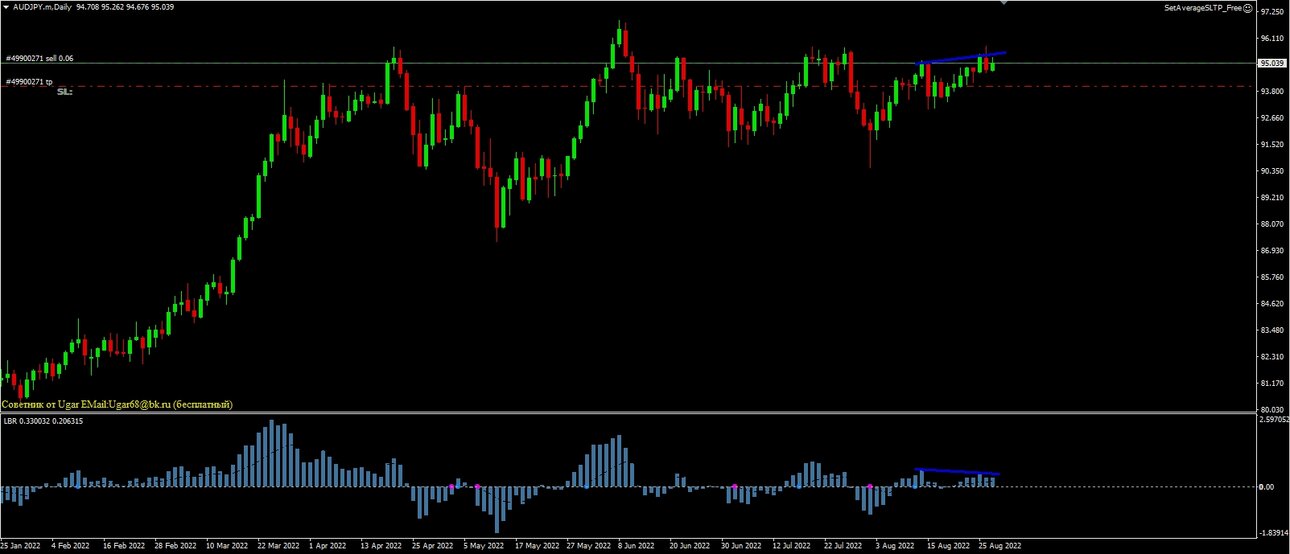The height and width of the screenshot is (554, 1290).
Task: Click the 96.110 price scale value
Action: pos(1273,38)
